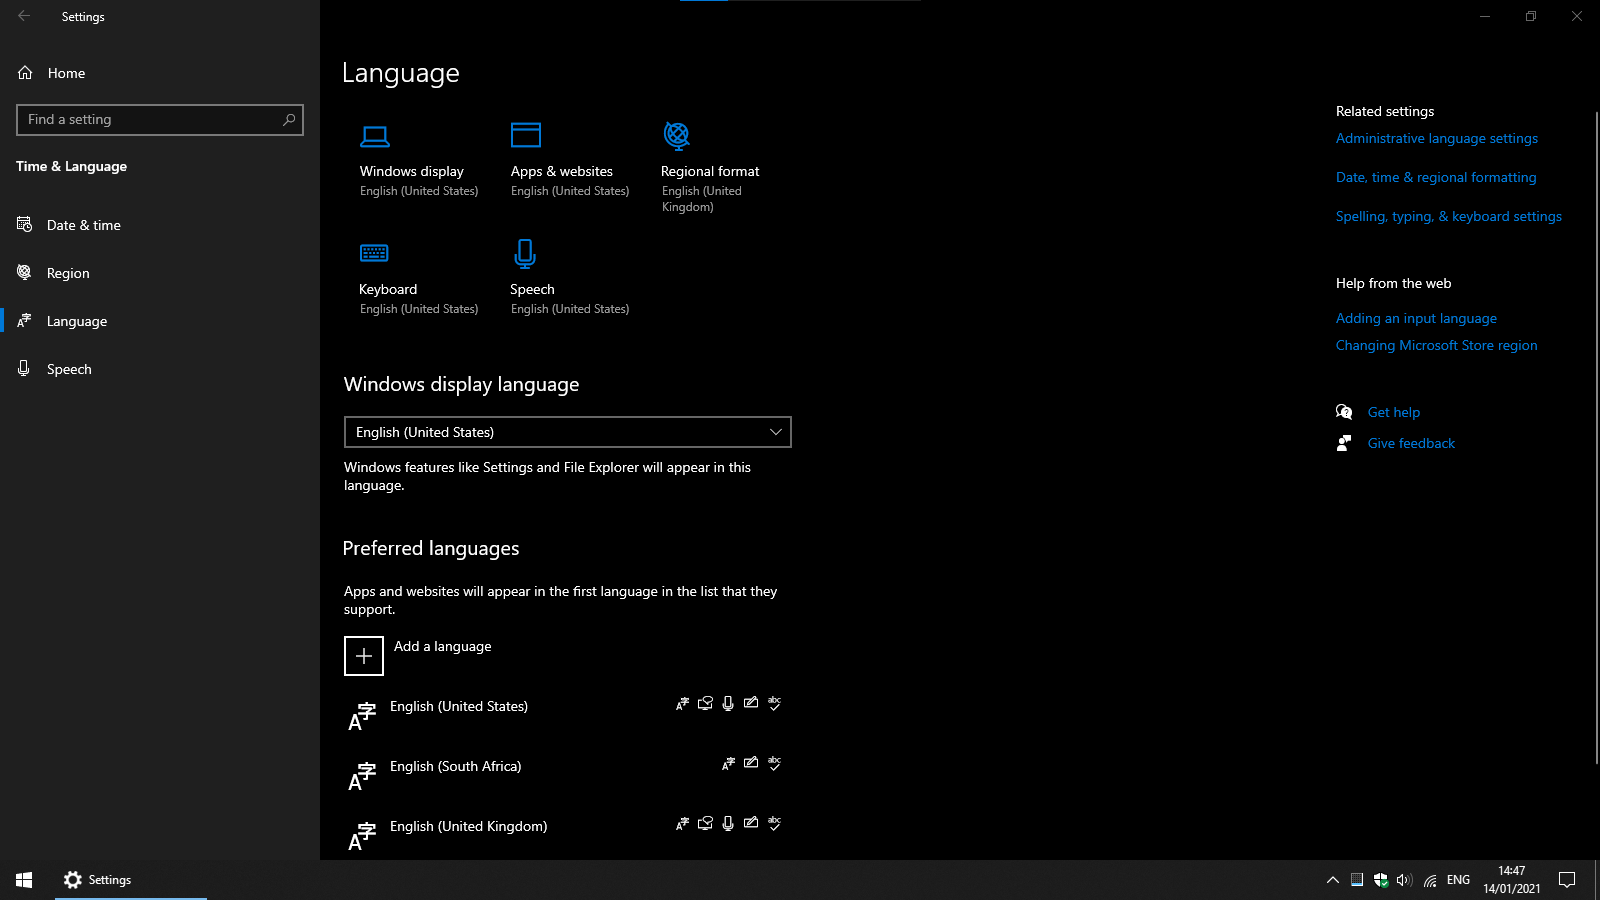1600x900 pixels.
Task: Open Administrative language settings link
Action: tap(1437, 138)
